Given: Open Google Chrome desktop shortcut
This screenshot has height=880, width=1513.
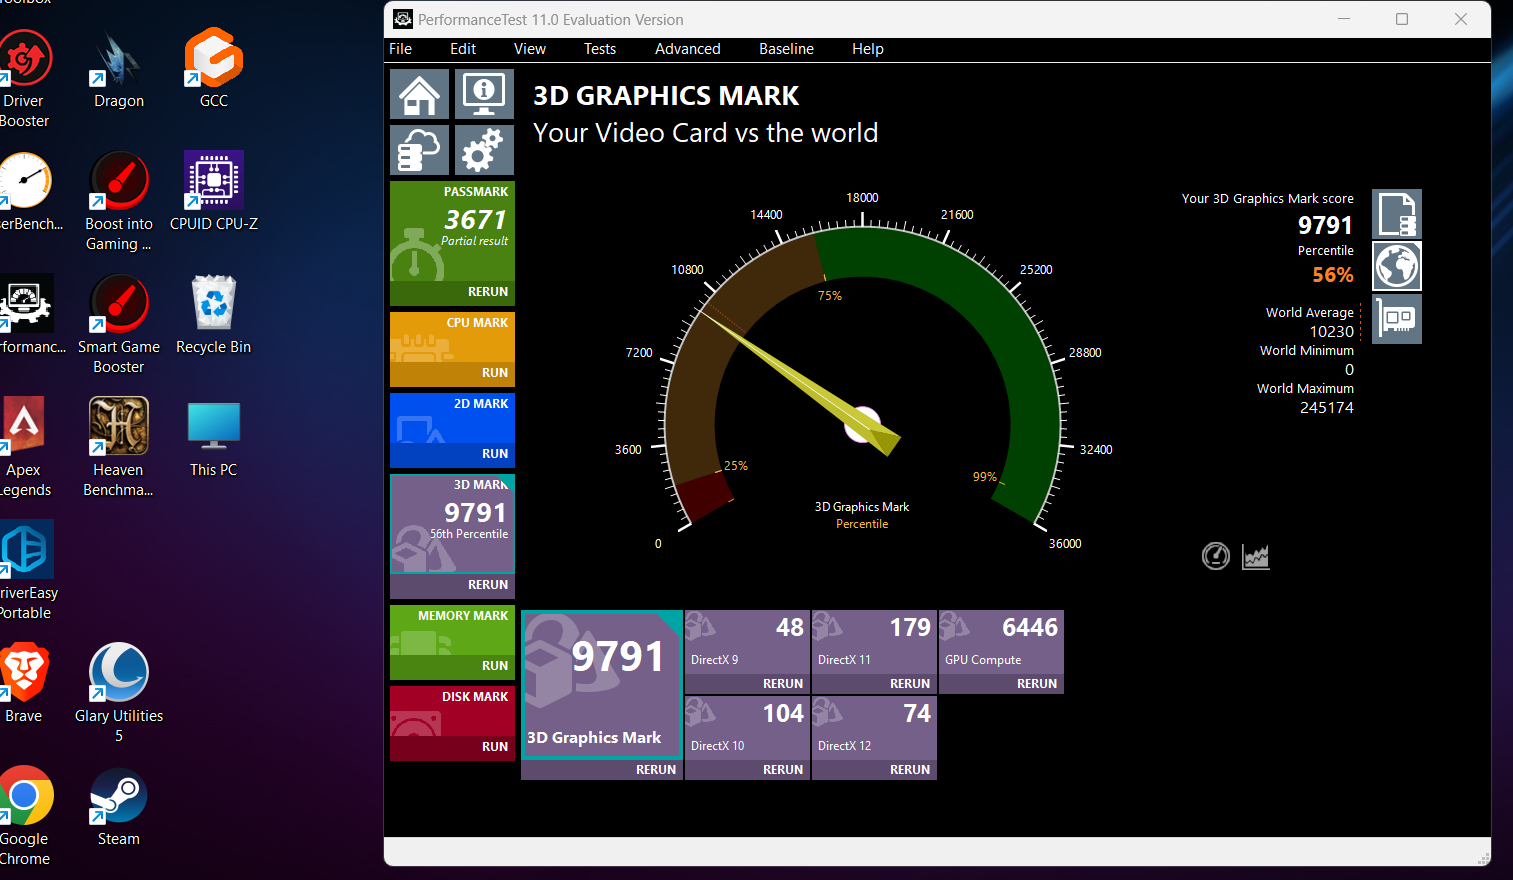Looking at the screenshot, I should point(26,817).
